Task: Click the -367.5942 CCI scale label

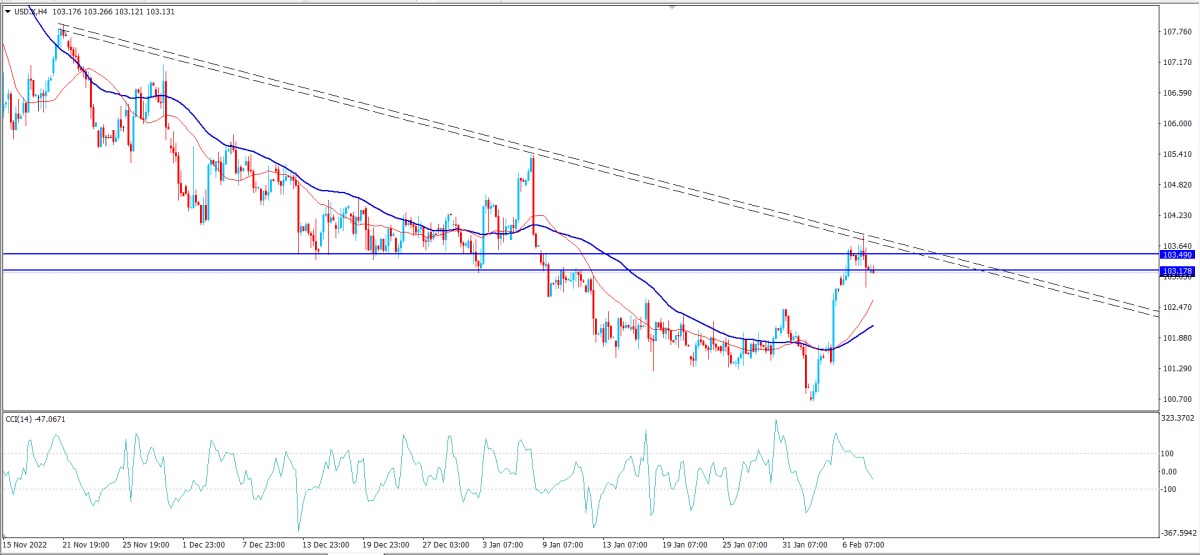Action: (x=1180, y=532)
